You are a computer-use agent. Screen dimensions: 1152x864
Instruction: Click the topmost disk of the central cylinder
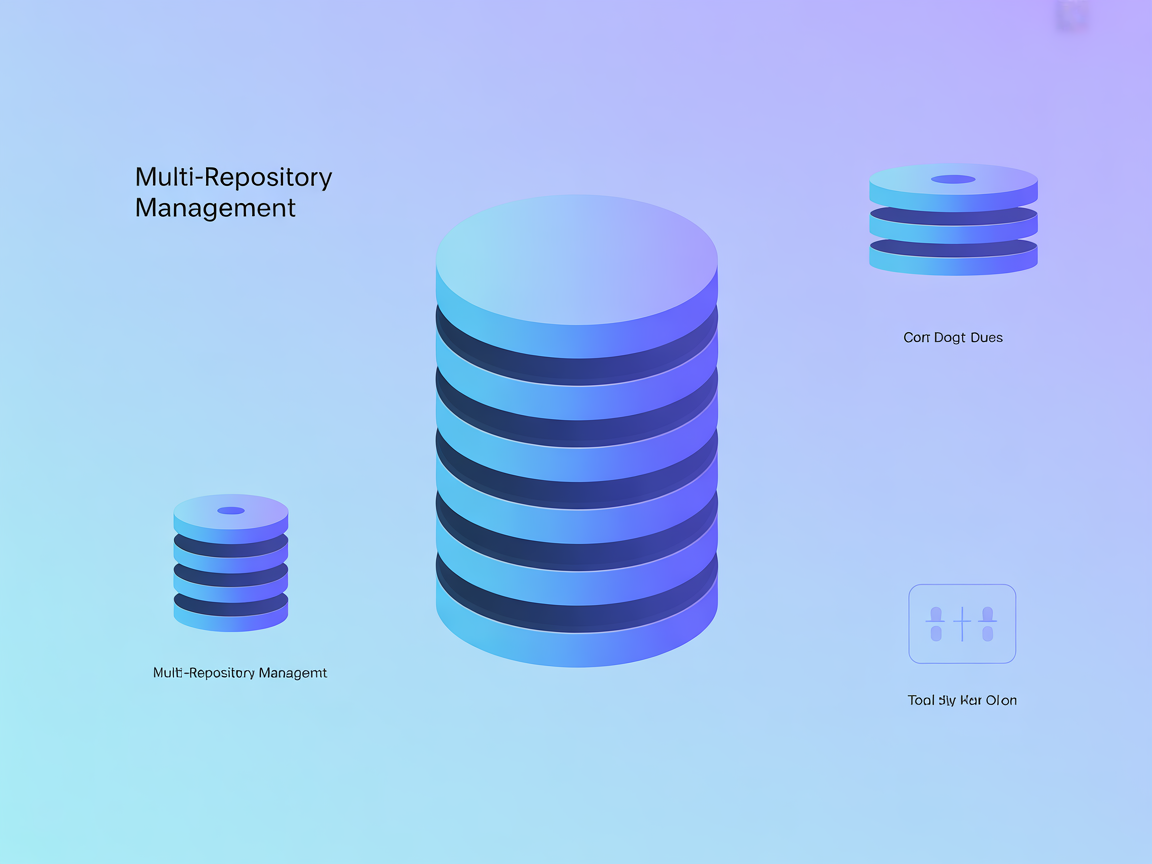576,255
